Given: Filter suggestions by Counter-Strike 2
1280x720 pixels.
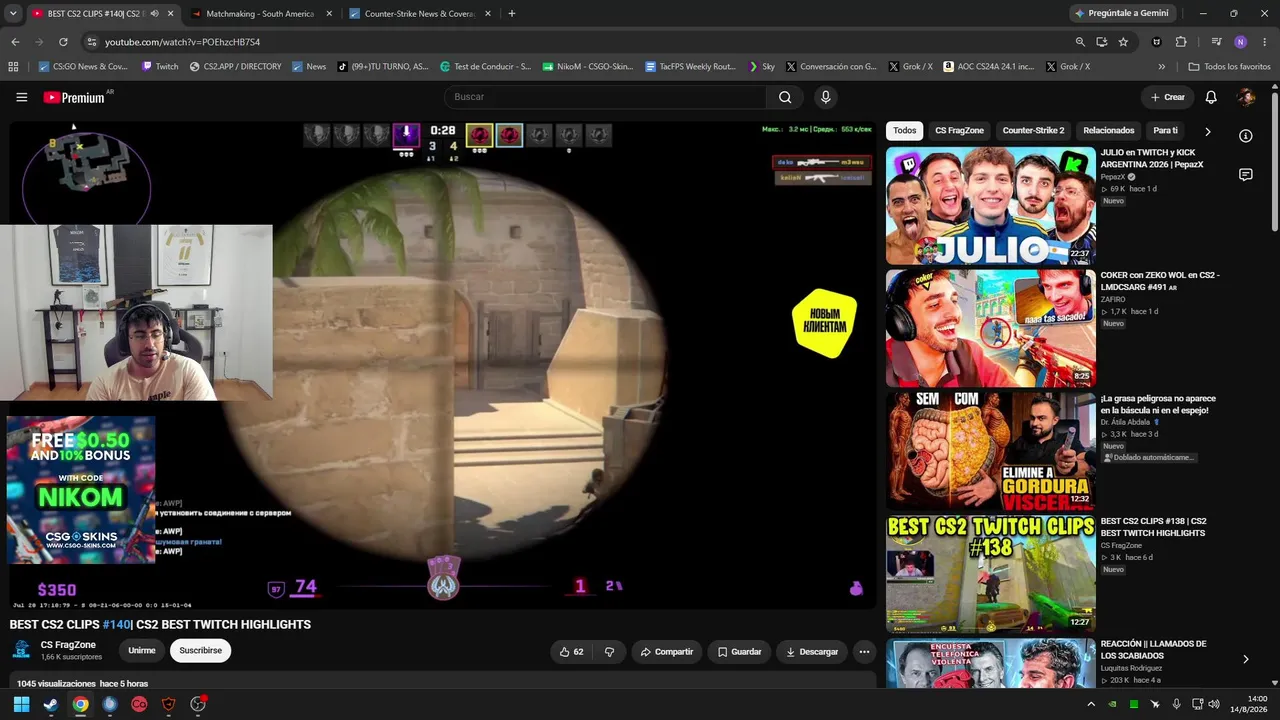Looking at the screenshot, I should coord(1034,131).
